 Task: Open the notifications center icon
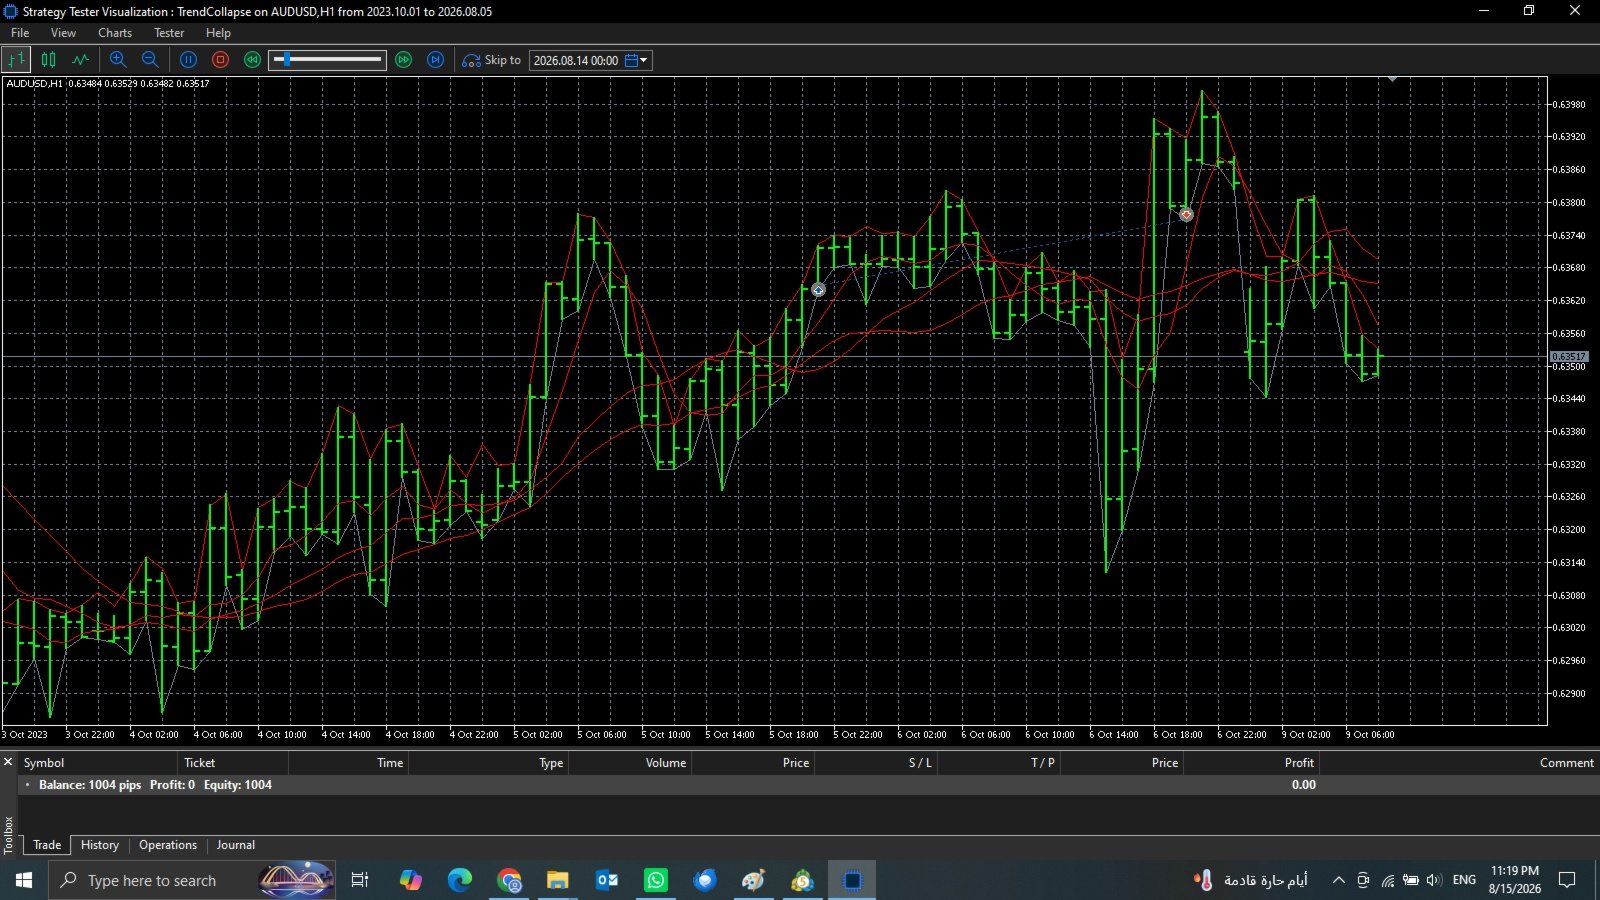tap(1567, 880)
